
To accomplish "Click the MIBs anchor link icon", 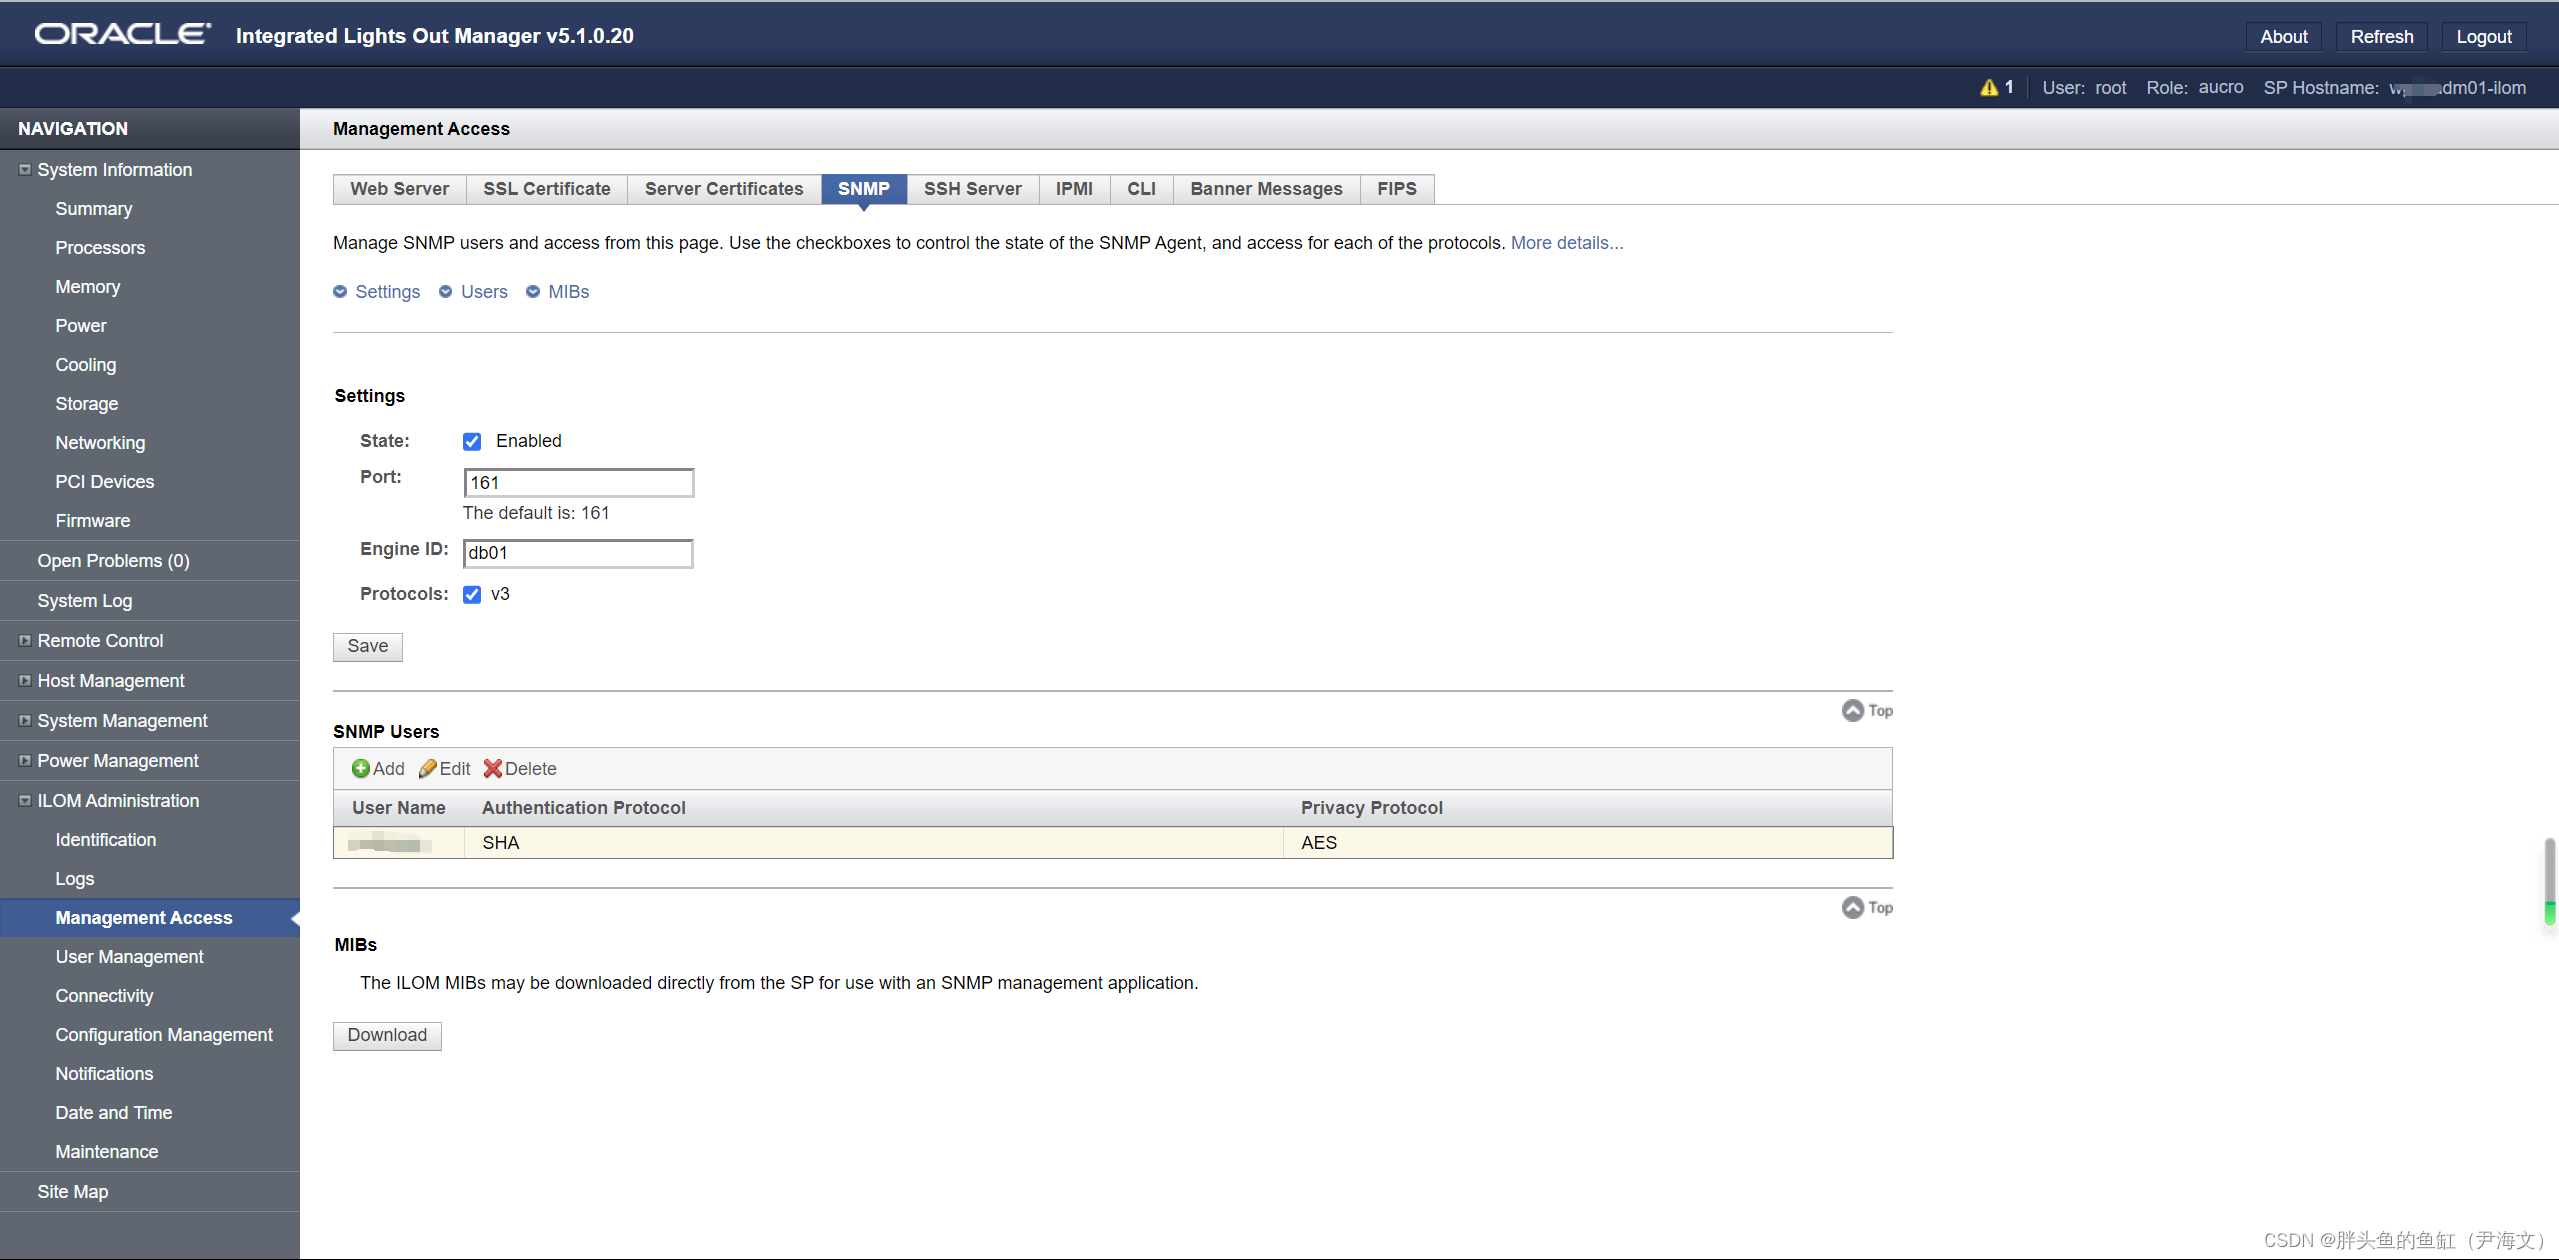I will click(x=534, y=291).
